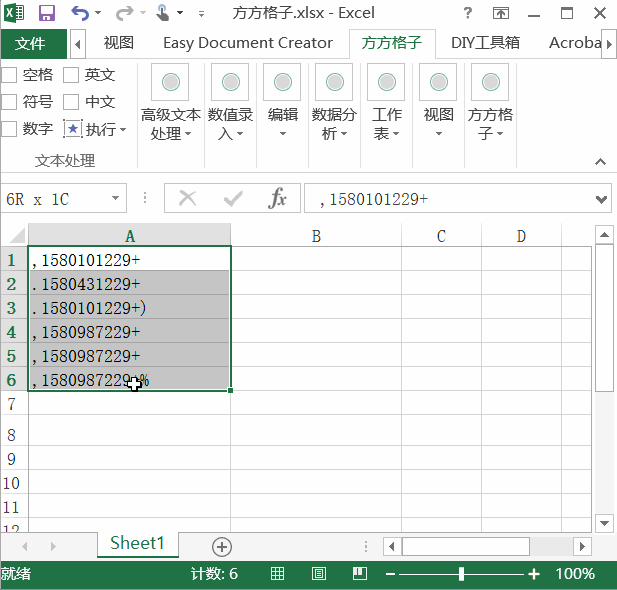Image resolution: width=617 pixels, height=590 pixels.
Task: Switch to Easy Document Creator tab
Action: [248, 43]
